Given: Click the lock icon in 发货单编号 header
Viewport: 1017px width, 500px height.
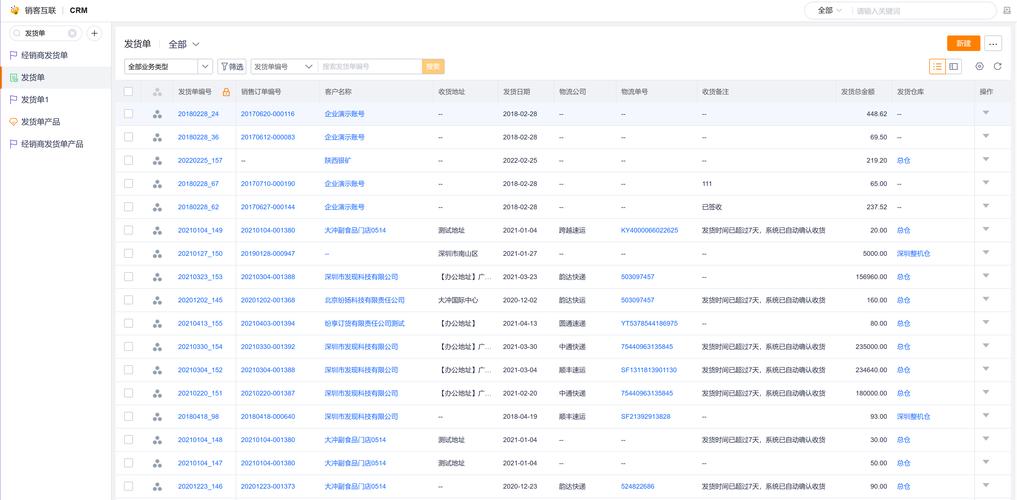Looking at the screenshot, I should 226,92.
